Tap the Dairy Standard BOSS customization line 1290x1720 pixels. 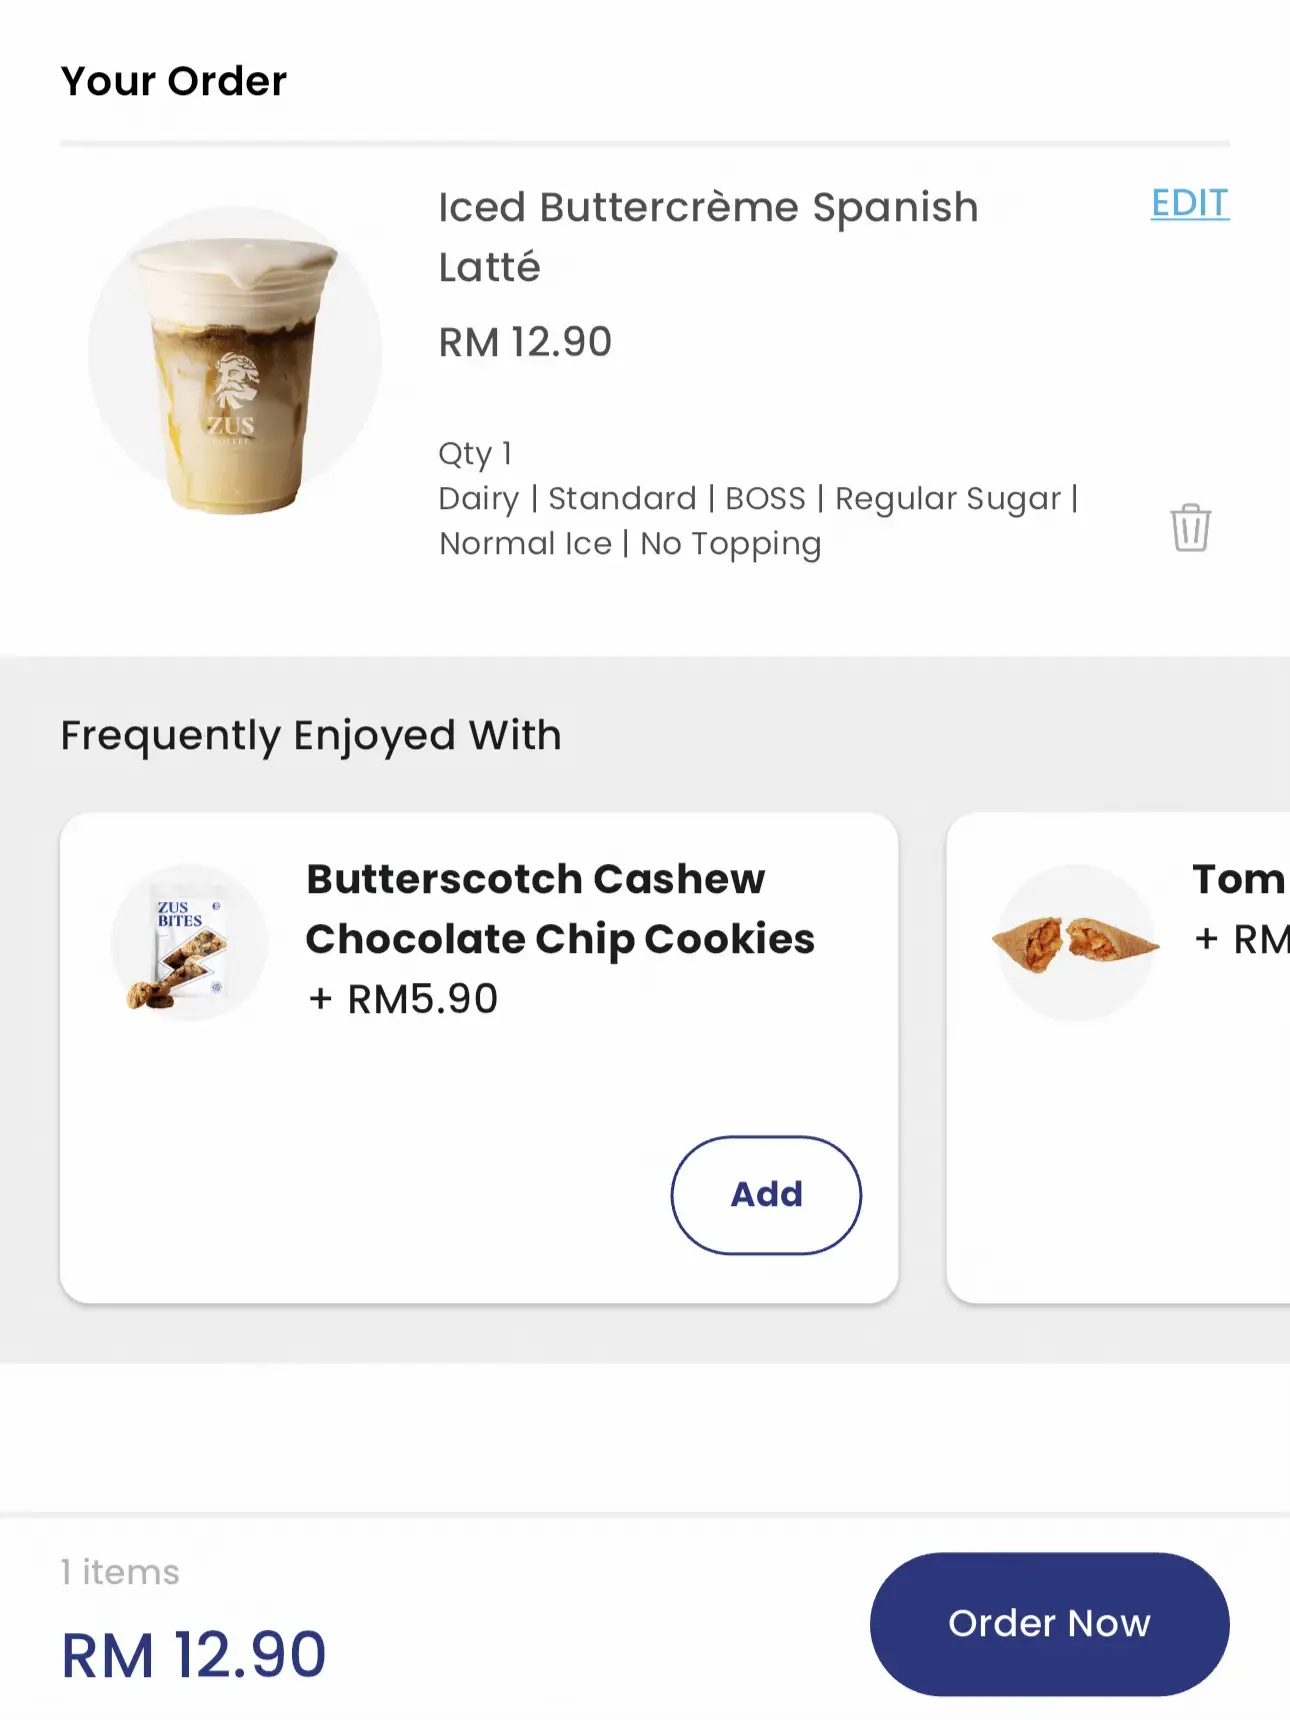[758, 498]
